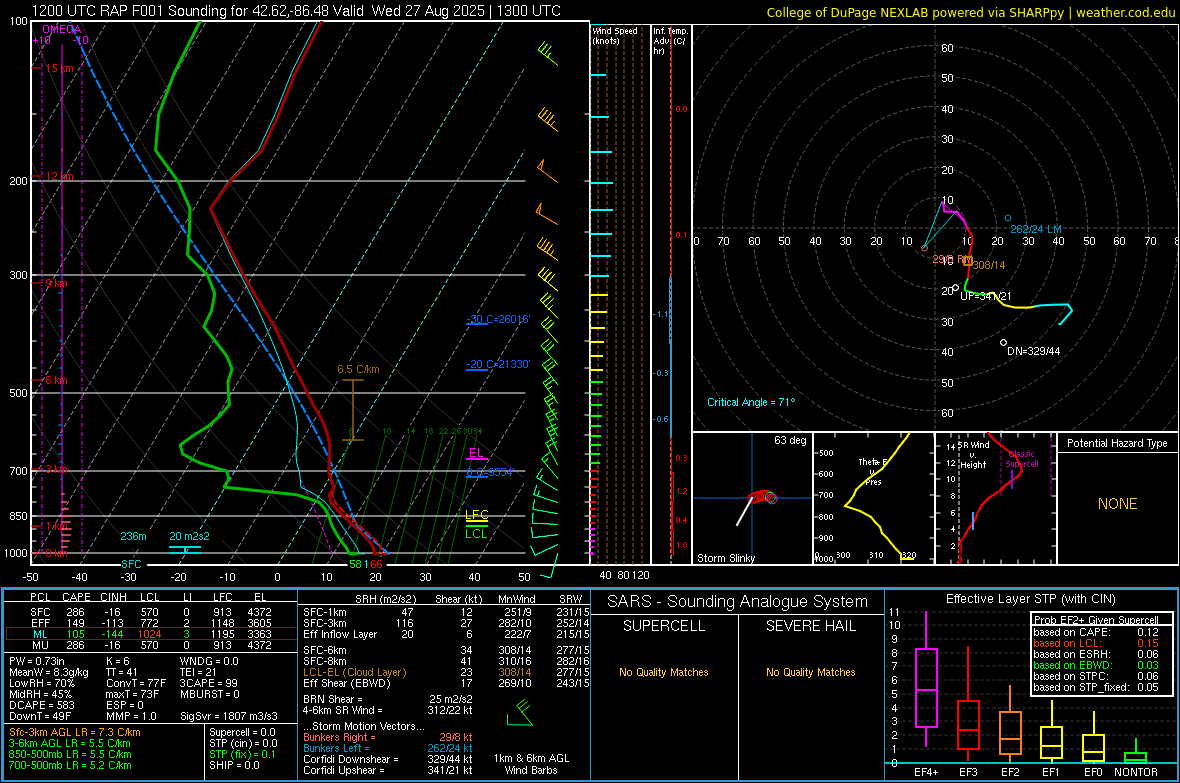This screenshot has width=1180, height=783.
Task: Click the Eff Shear (EBWD) row
Action: (446, 683)
